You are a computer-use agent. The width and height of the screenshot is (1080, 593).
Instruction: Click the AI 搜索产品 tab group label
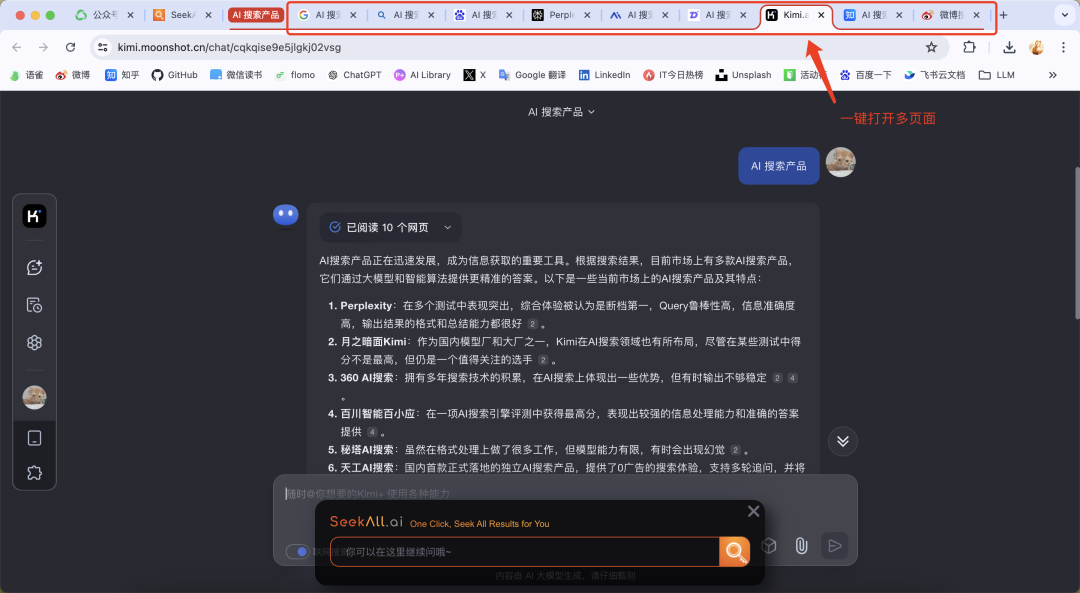[x=256, y=14]
